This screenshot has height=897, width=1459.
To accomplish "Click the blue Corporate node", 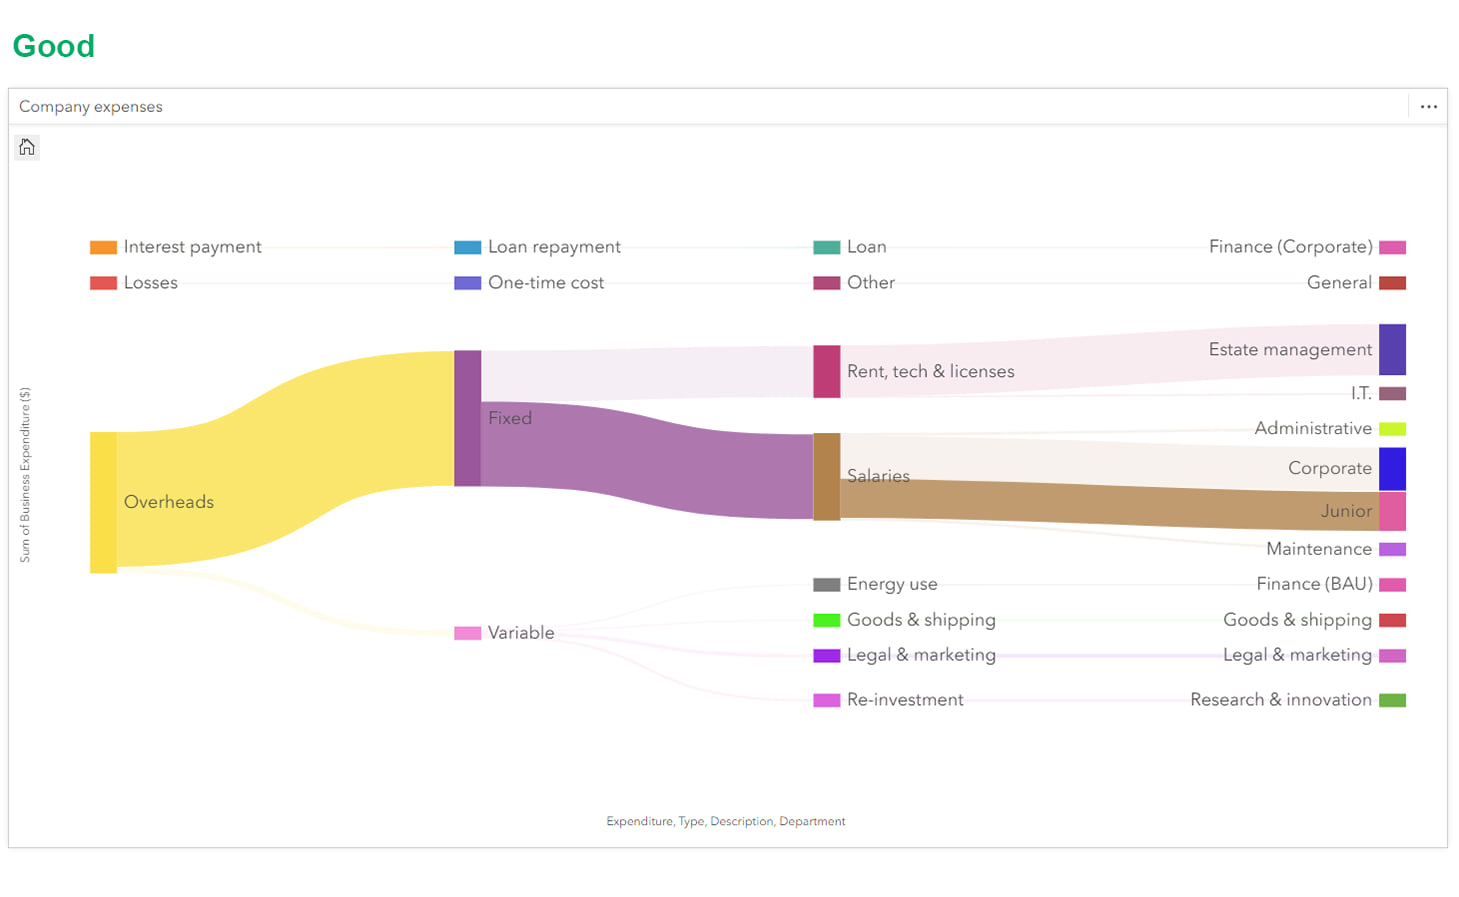I will (x=1392, y=469).
